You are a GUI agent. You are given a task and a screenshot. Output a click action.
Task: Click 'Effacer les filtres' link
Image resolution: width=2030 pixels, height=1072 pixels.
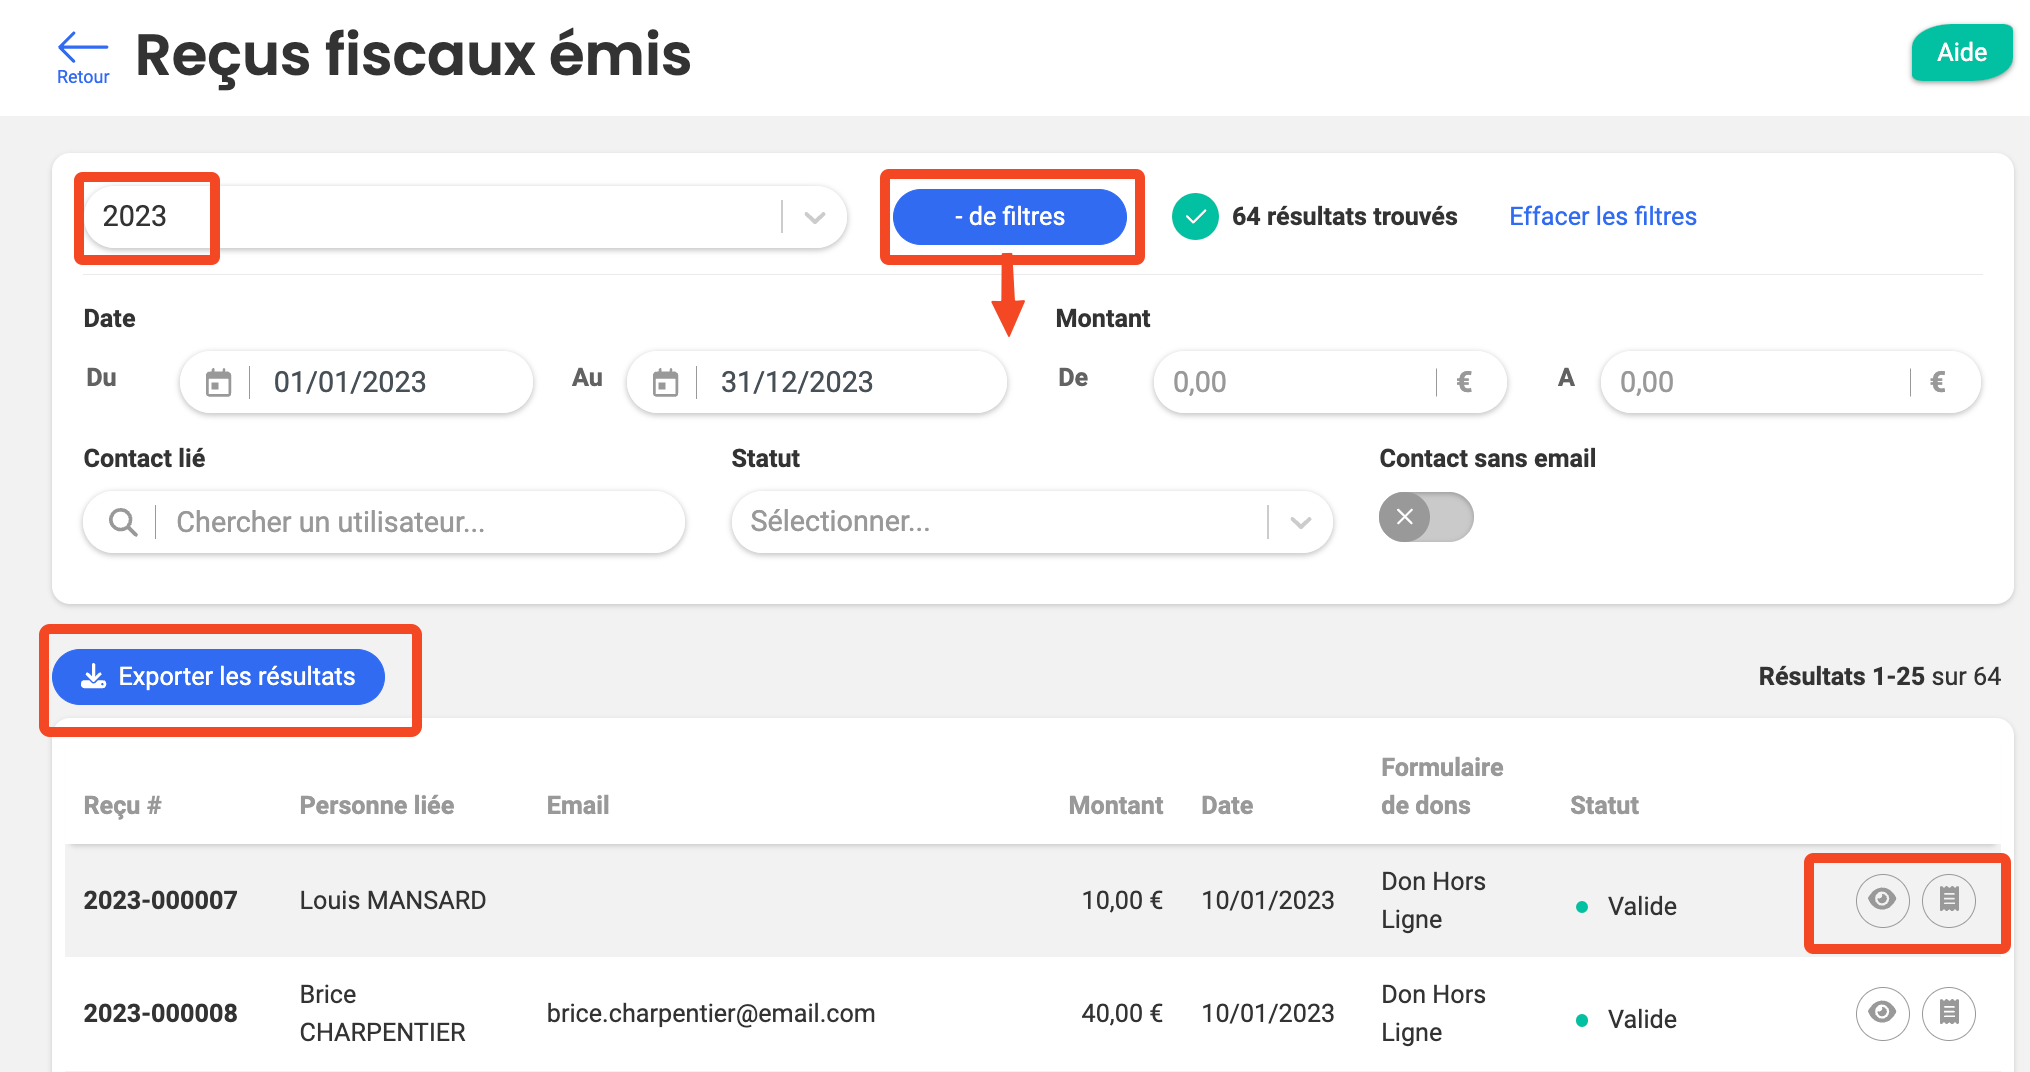click(x=1602, y=216)
